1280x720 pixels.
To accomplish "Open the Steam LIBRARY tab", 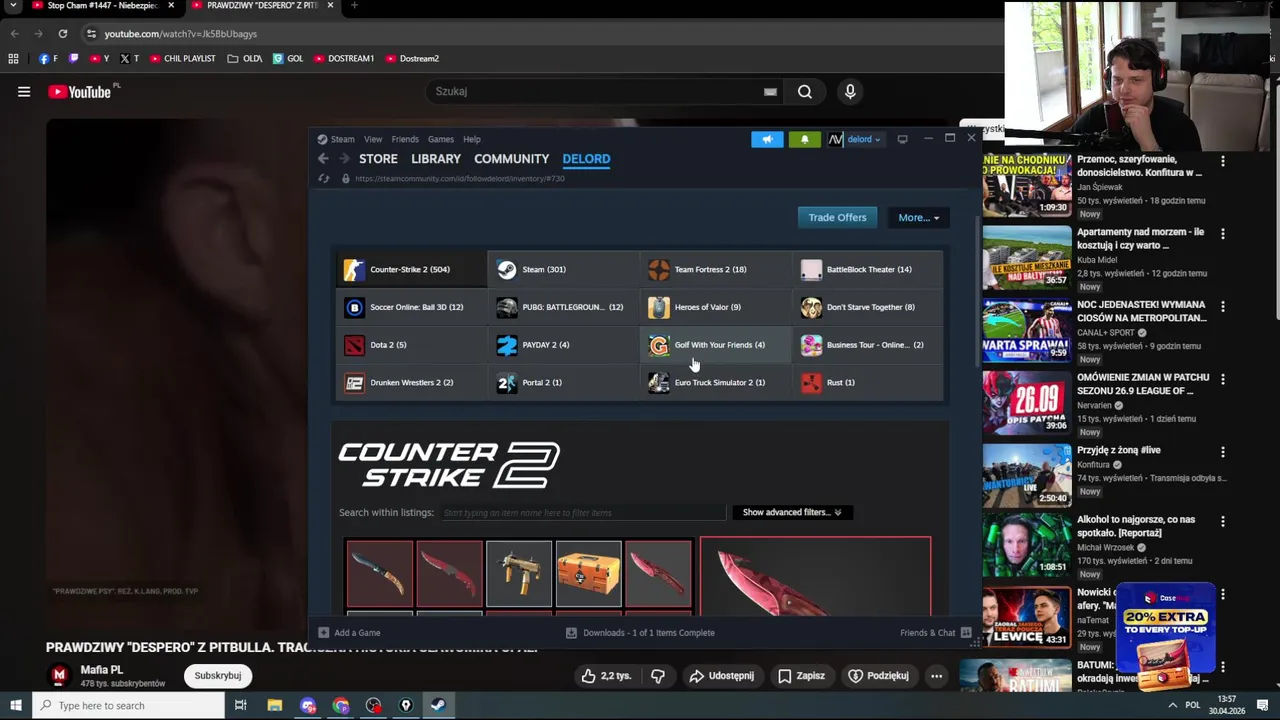I will 436,159.
